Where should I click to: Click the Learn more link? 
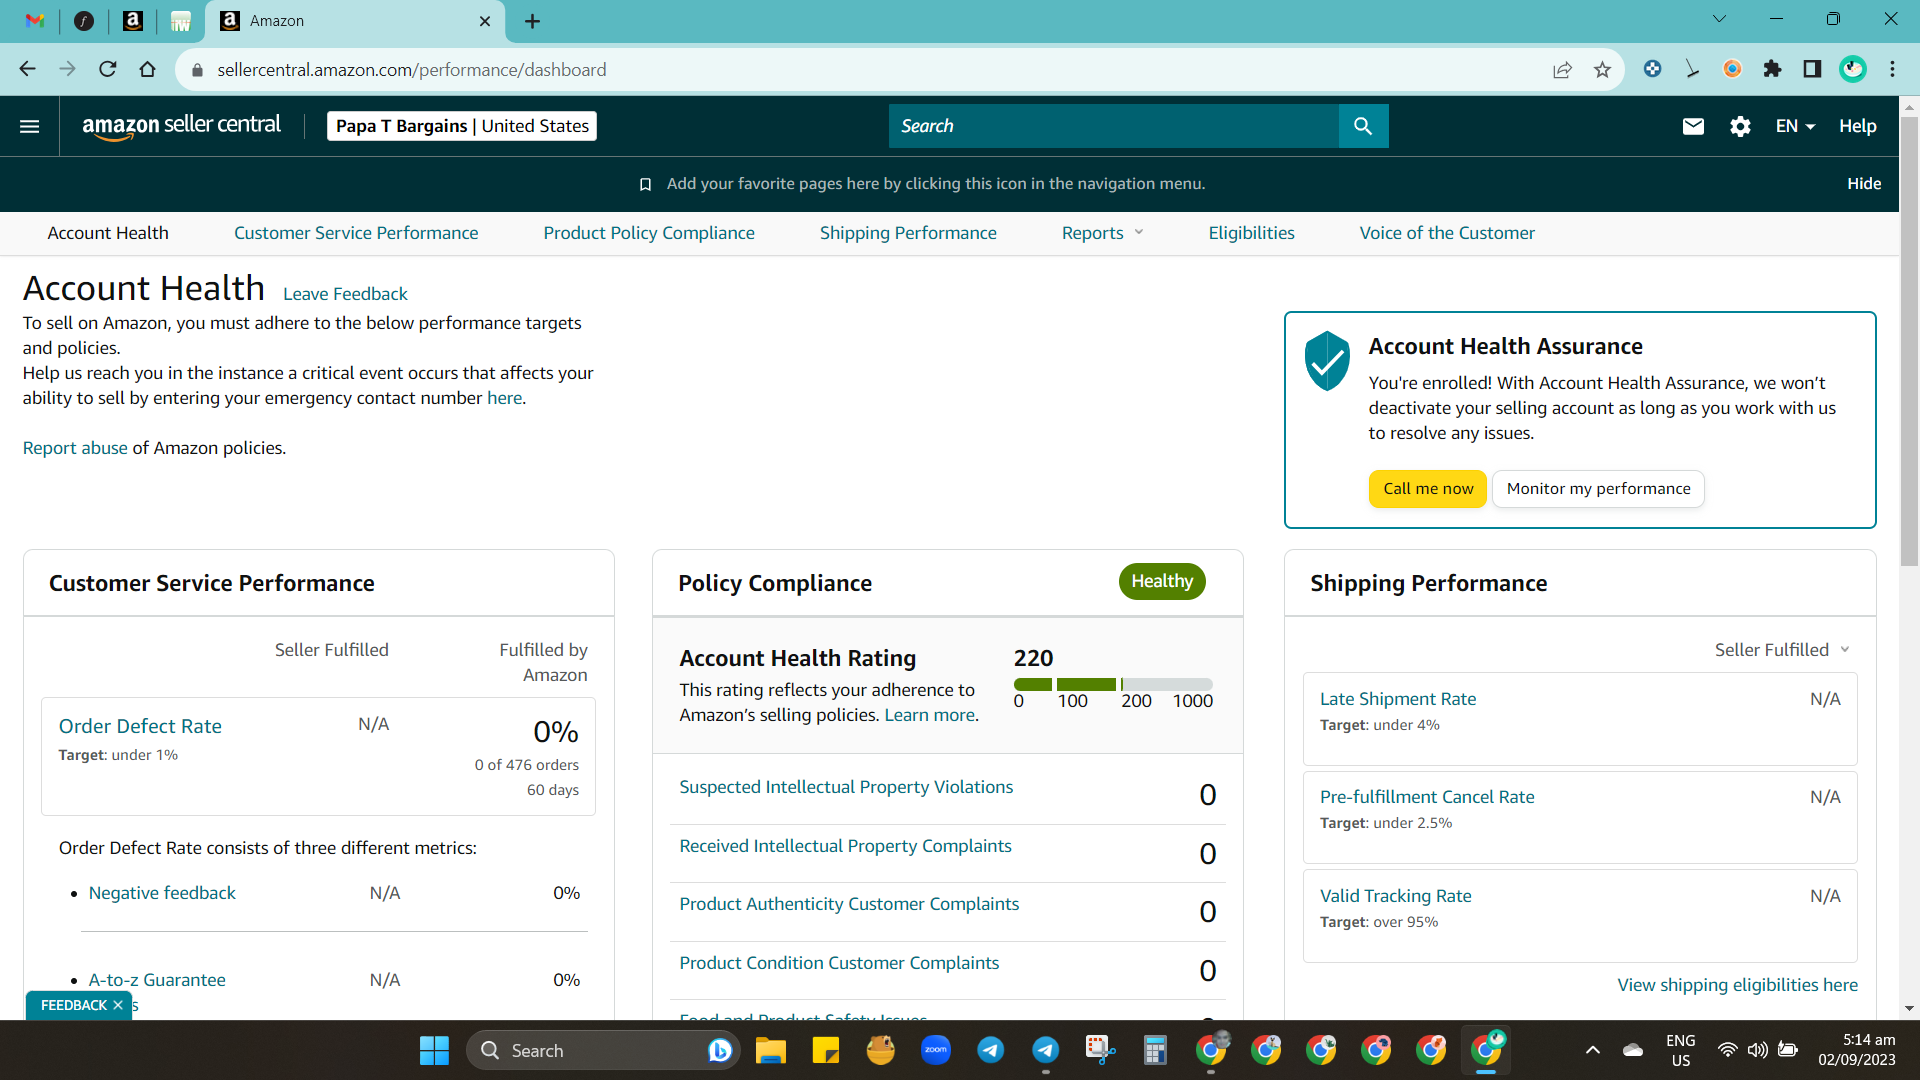tap(929, 715)
